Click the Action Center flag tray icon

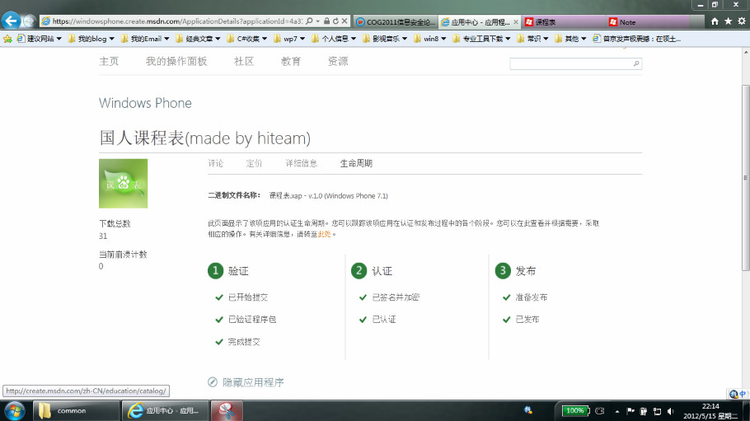[630, 411]
